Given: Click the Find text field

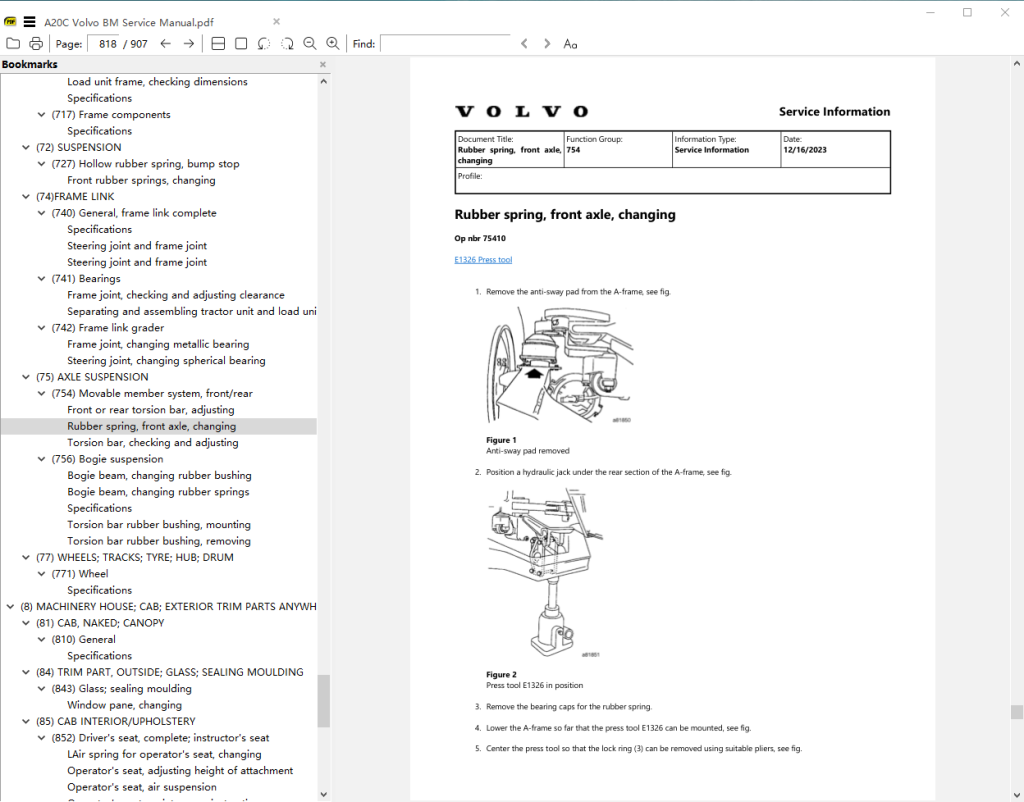Looking at the screenshot, I should click(x=445, y=44).
